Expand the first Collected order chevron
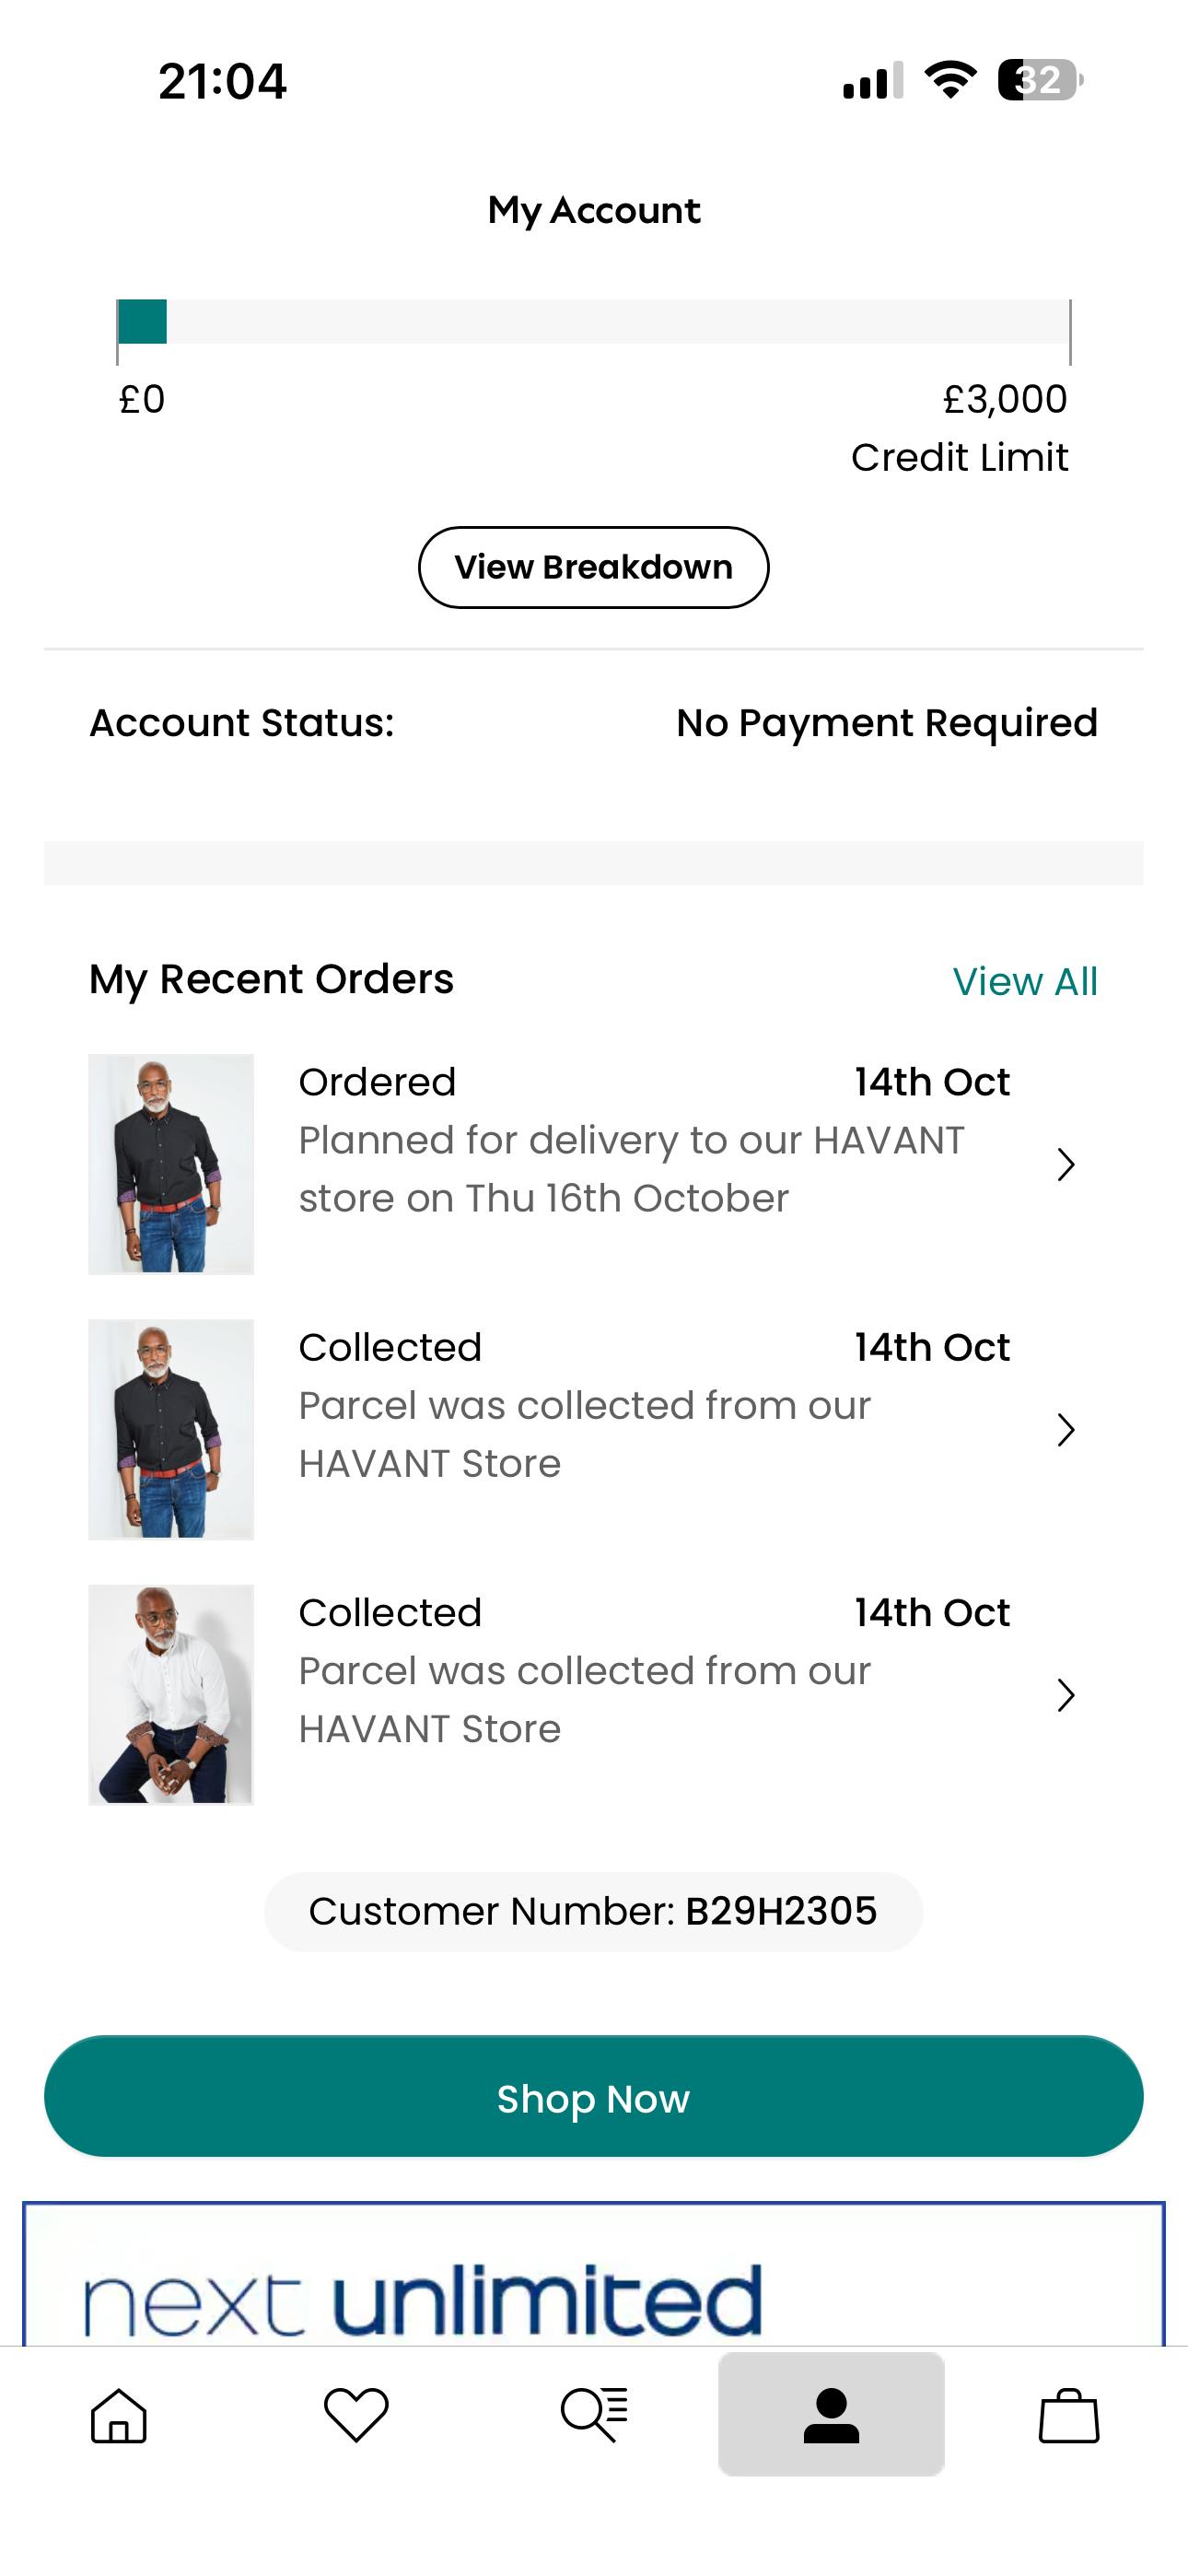 [x=1066, y=1430]
